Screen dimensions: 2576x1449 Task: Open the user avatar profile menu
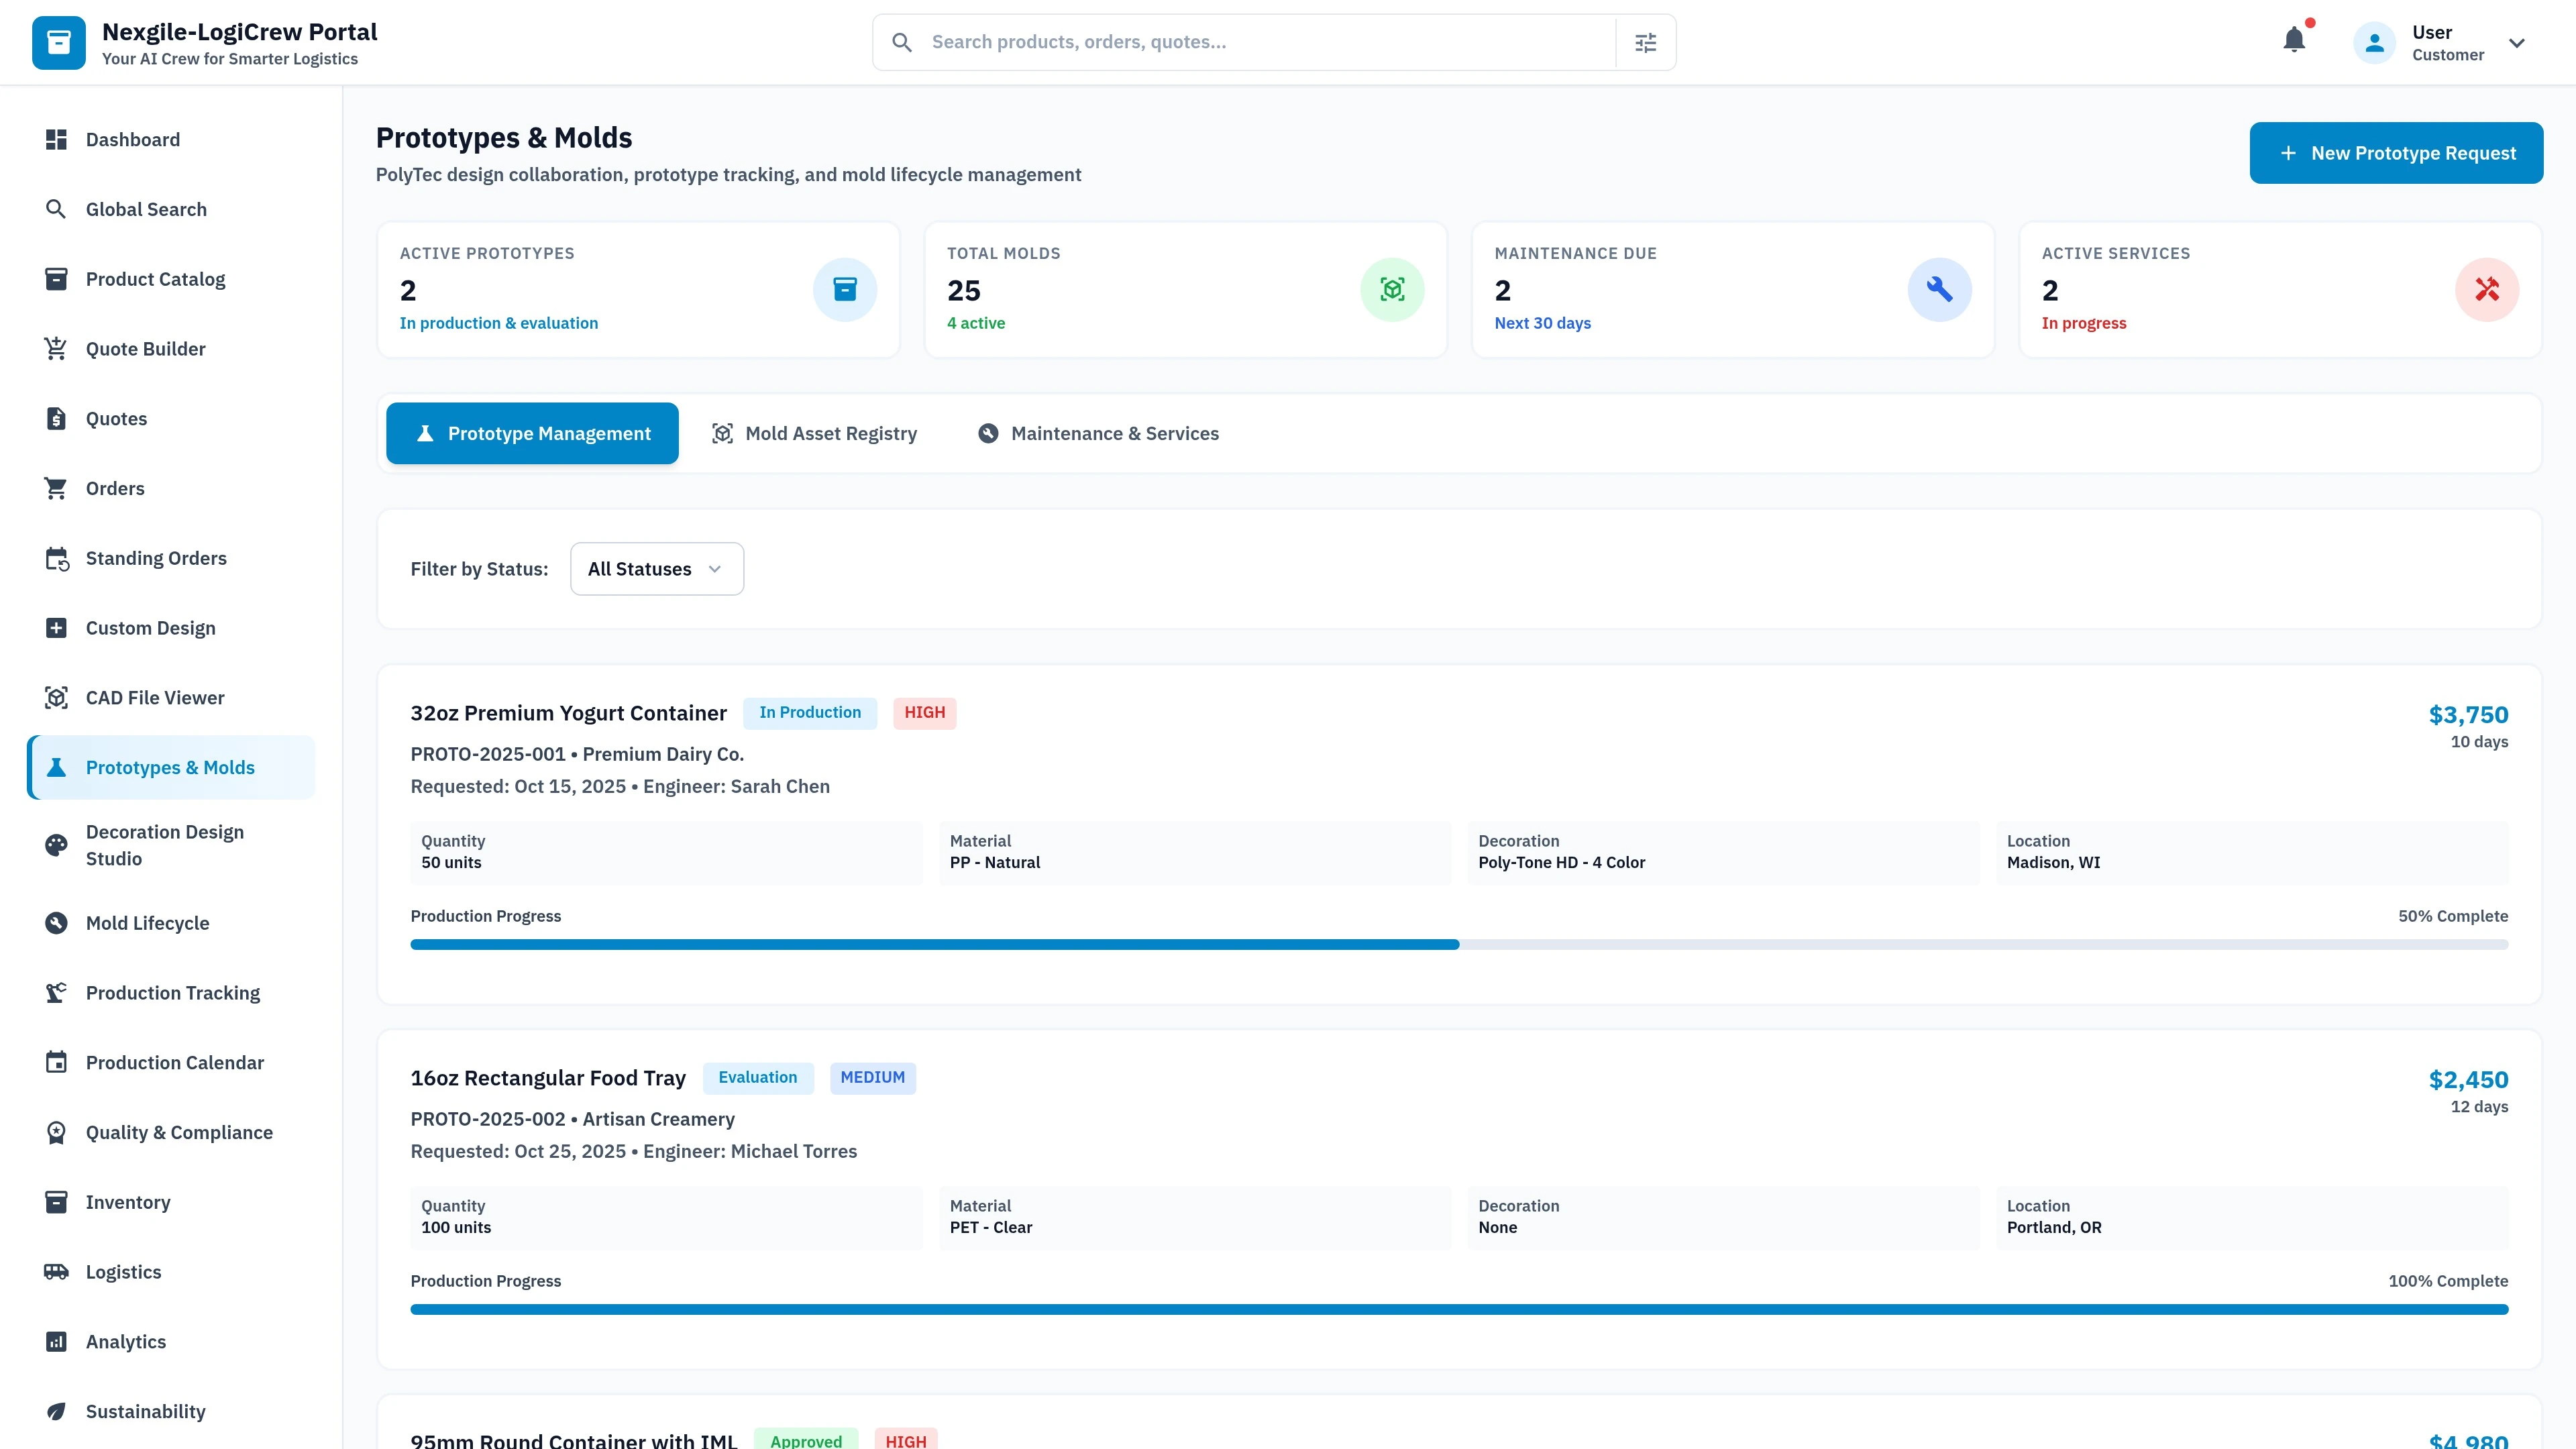pos(2373,42)
